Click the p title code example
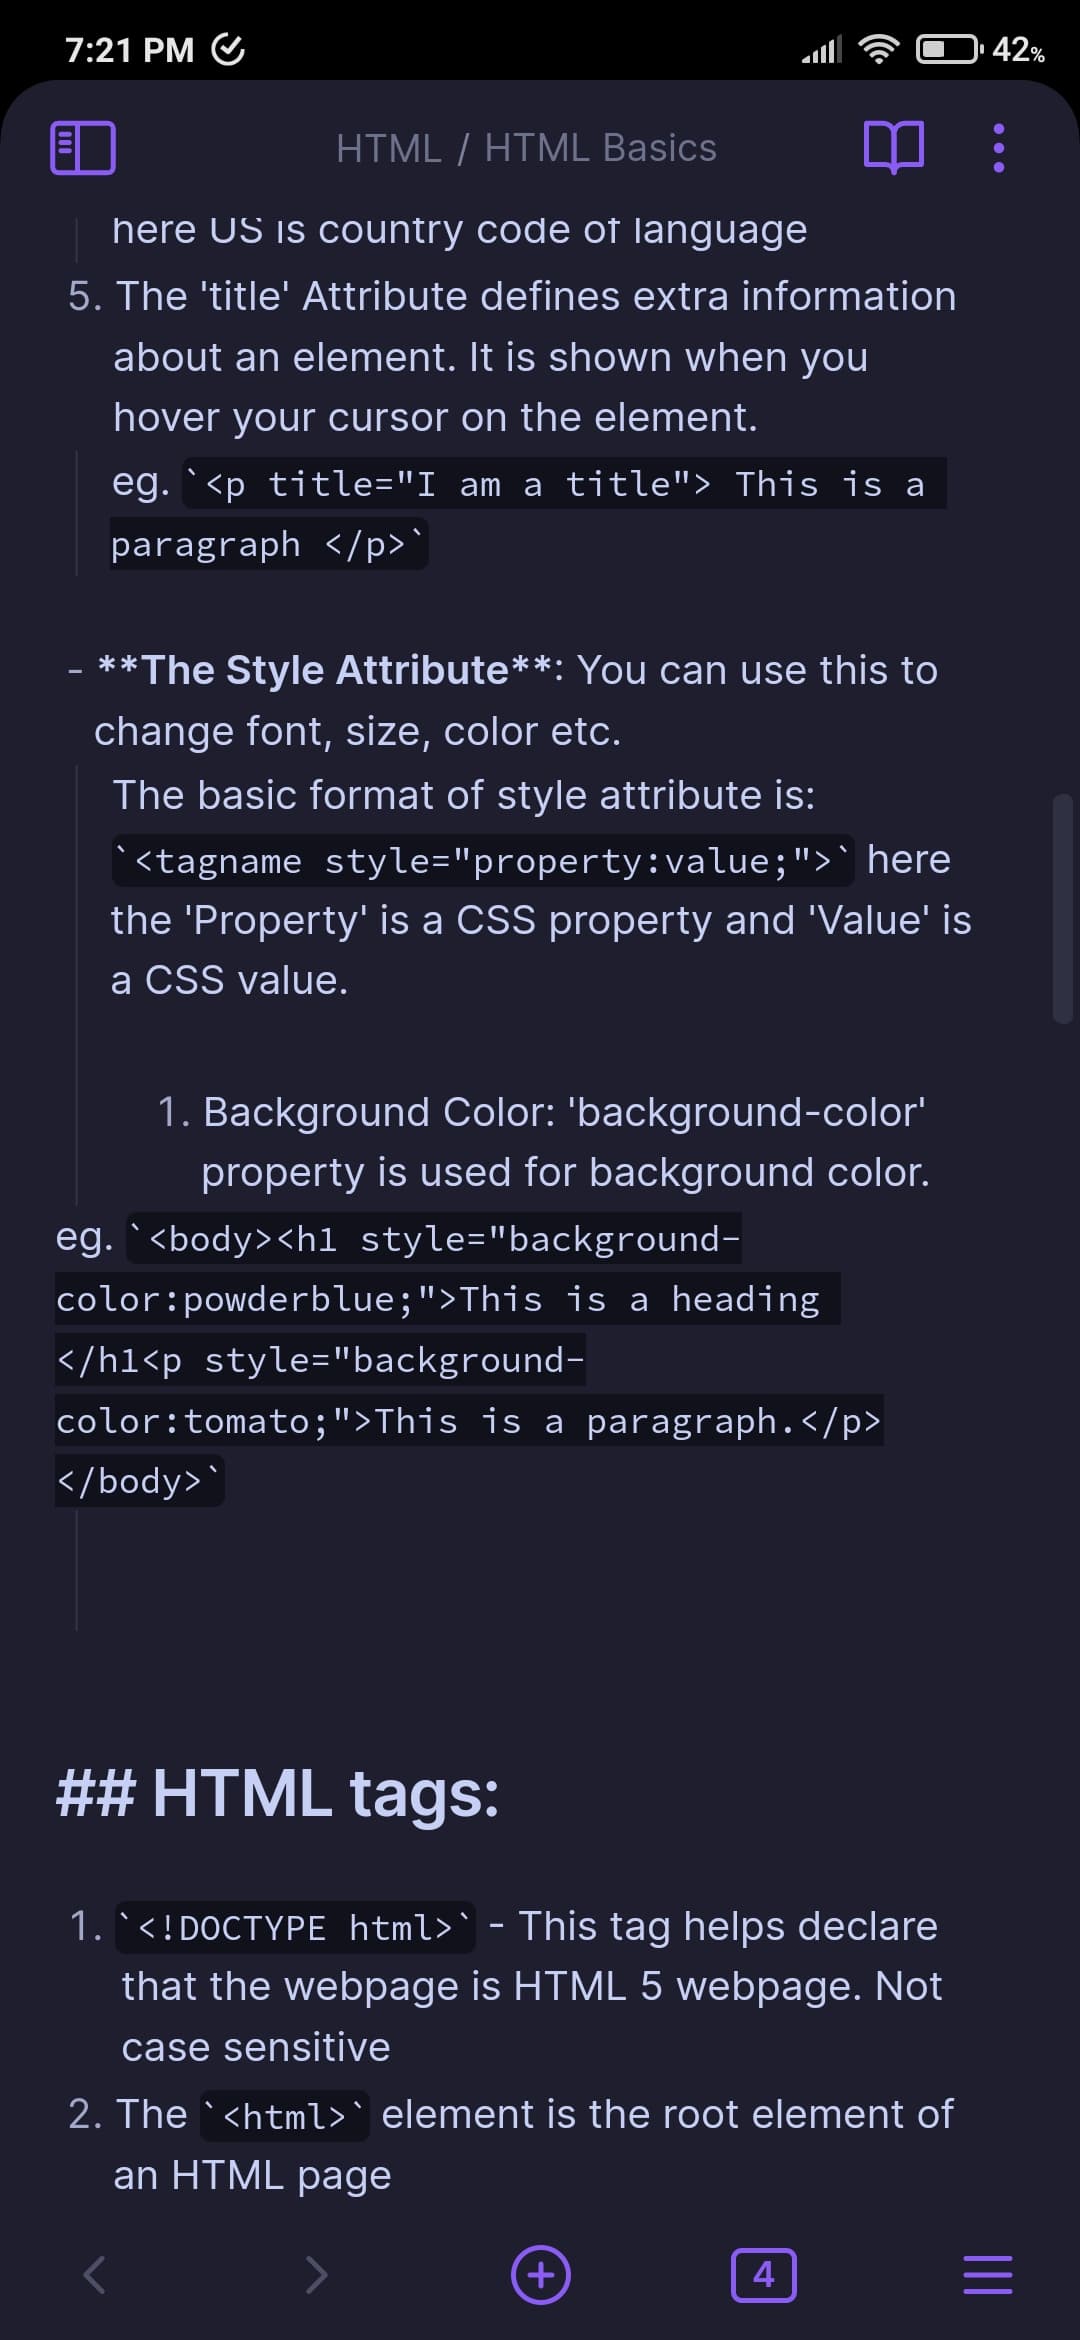 click(565, 485)
